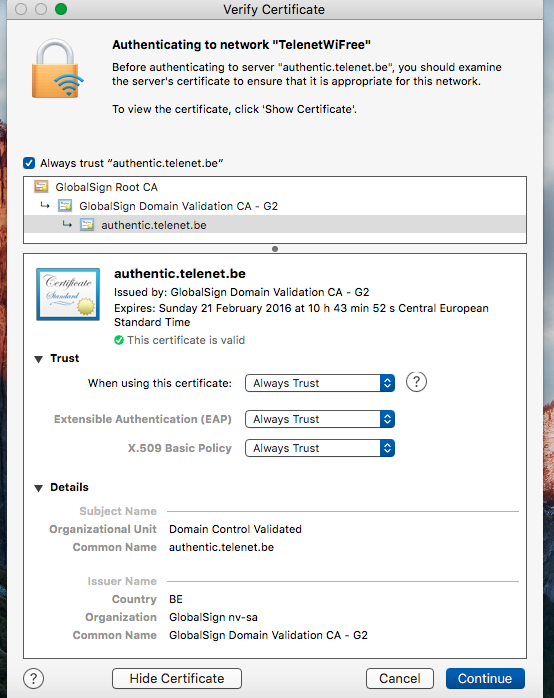Click the authentic.telenet.be row certificate icon
This screenshot has width=554, height=698.
pos(87,225)
